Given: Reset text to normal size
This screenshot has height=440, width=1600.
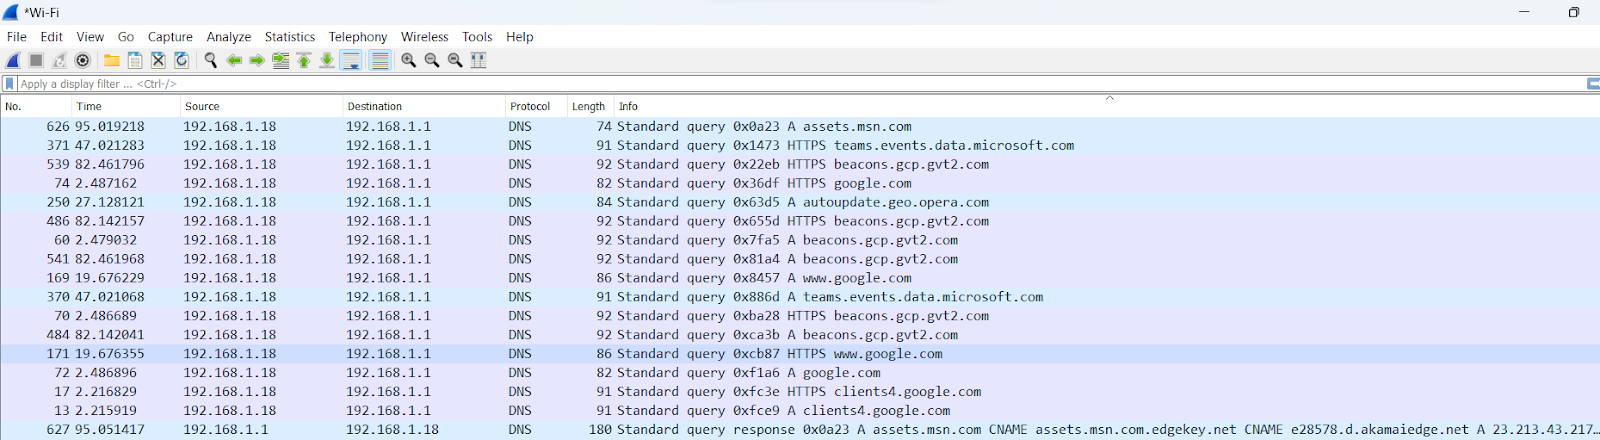Looking at the screenshot, I should (455, 60).
